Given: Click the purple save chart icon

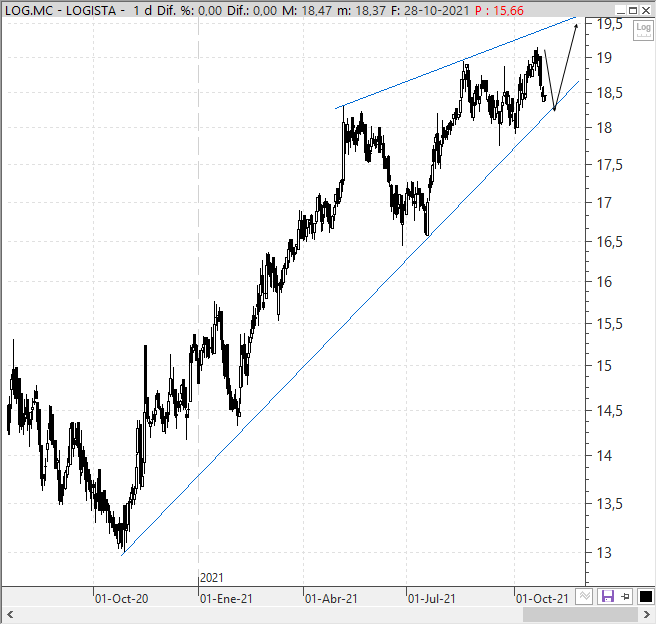Looking at the screenshot, I should coord(608,596).
